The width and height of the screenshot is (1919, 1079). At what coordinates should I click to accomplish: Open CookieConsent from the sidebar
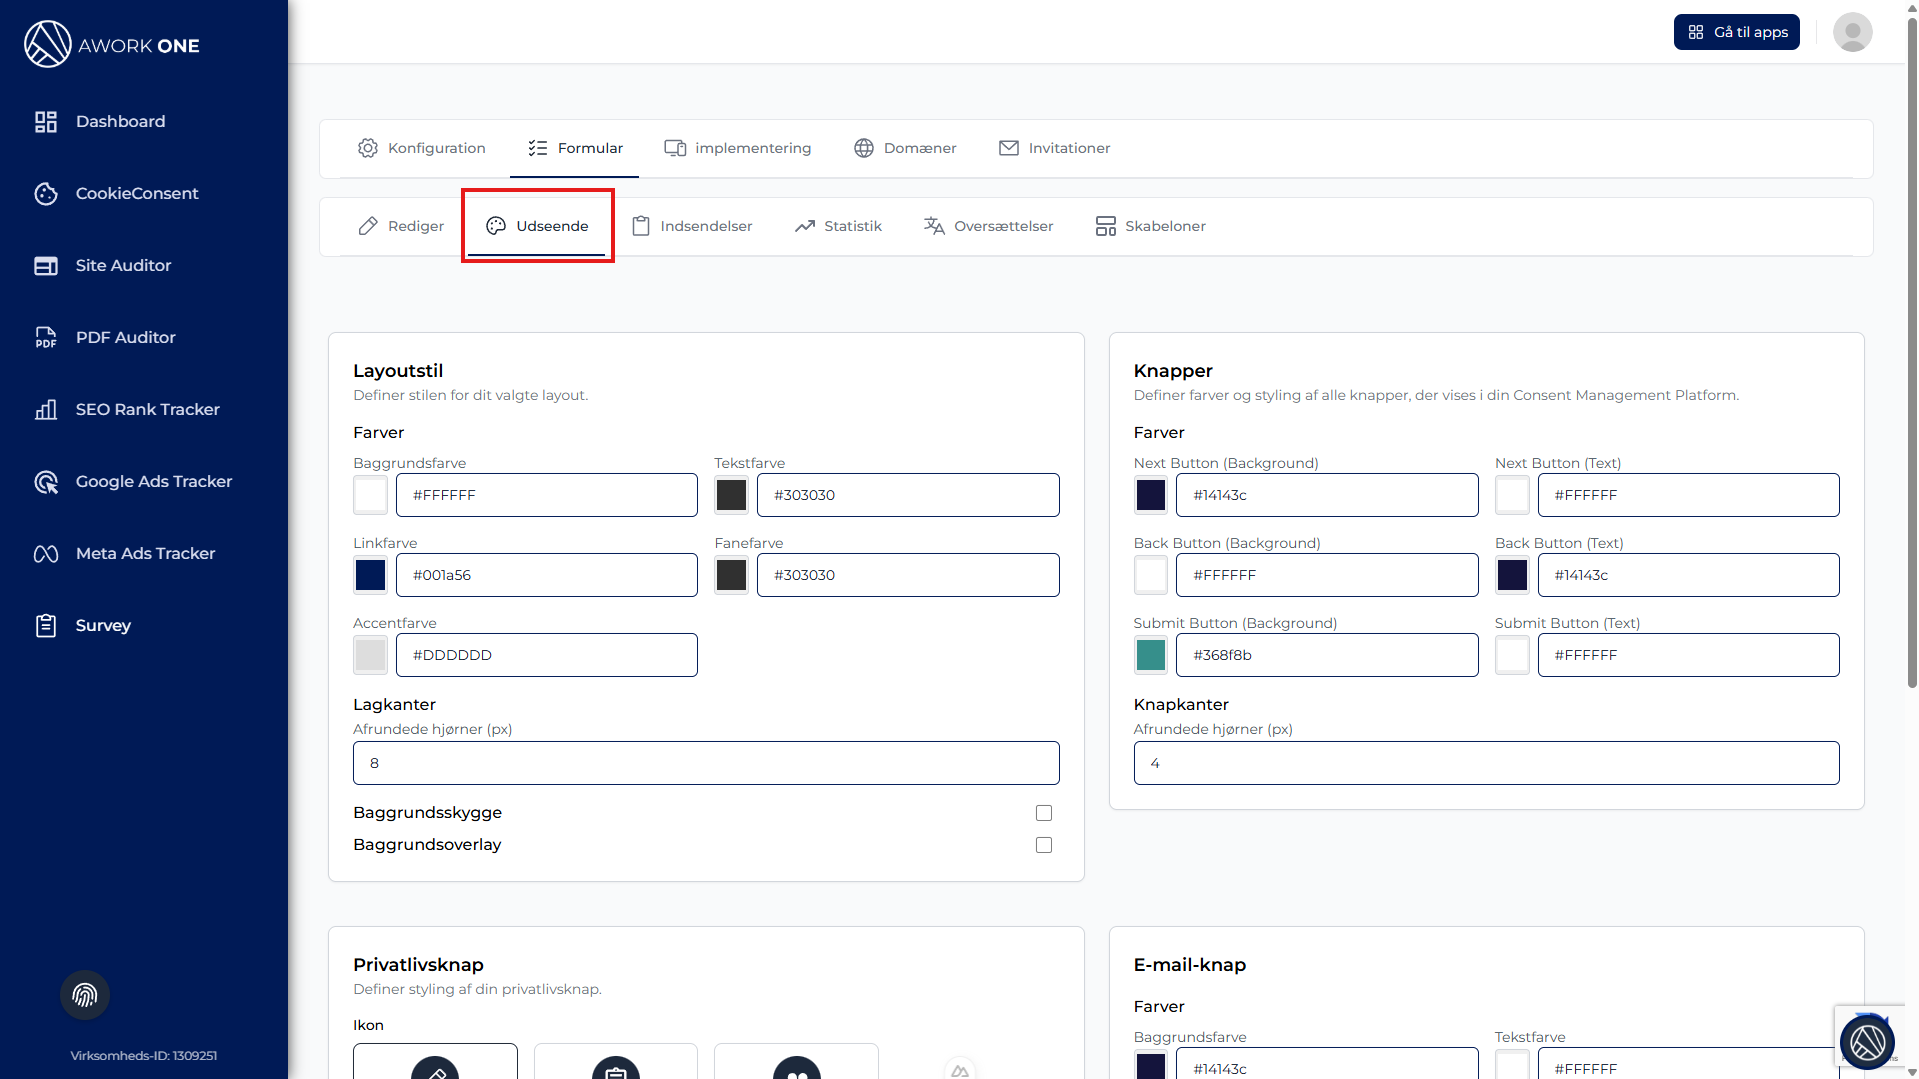point(136,194)
